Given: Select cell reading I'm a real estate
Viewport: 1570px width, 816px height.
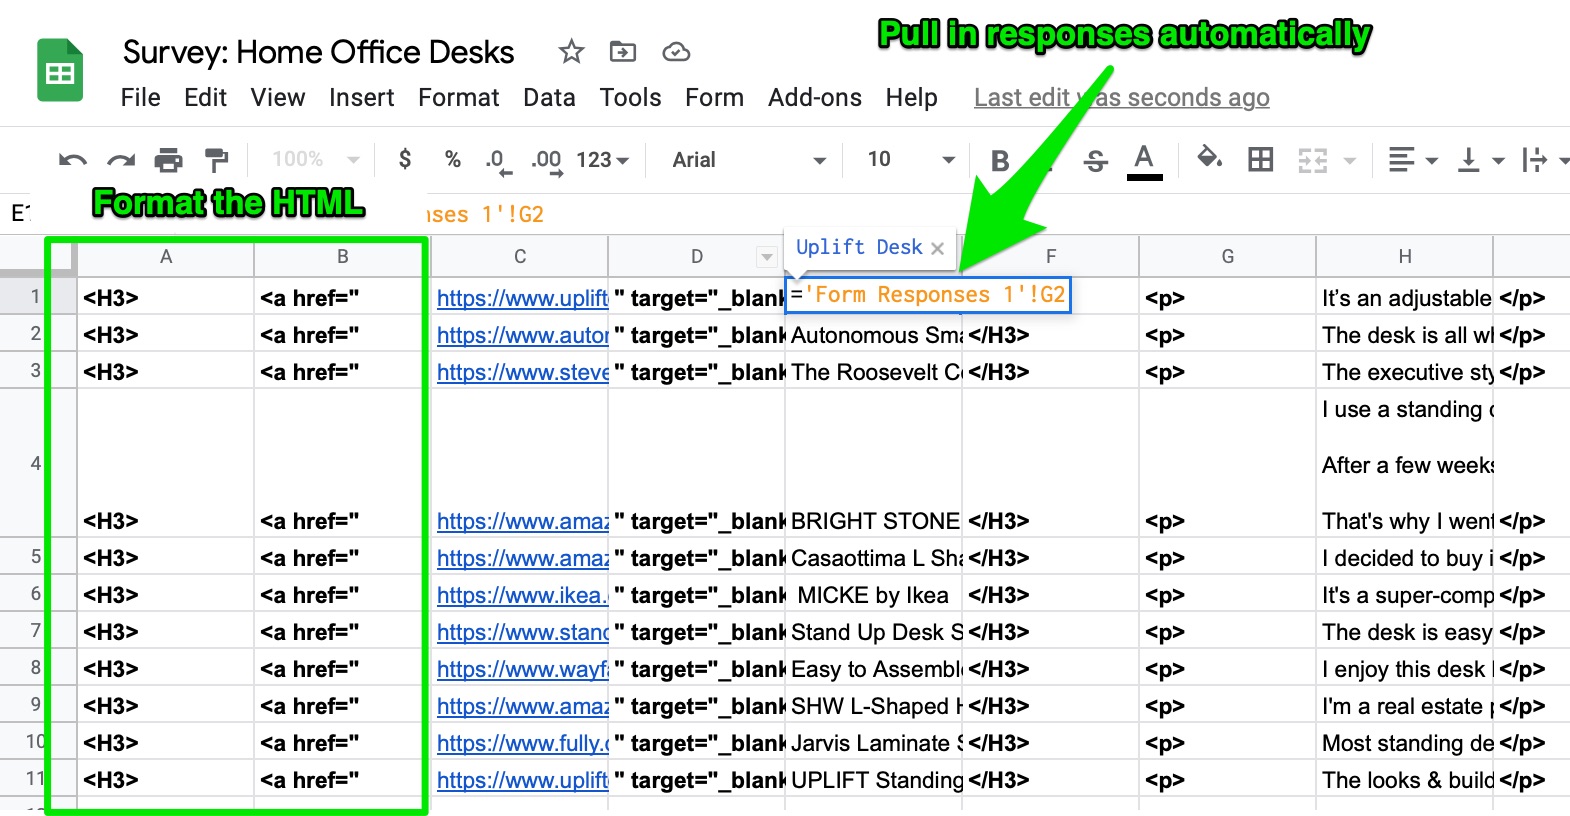Looking at the screenshot, I should 1404,706.
